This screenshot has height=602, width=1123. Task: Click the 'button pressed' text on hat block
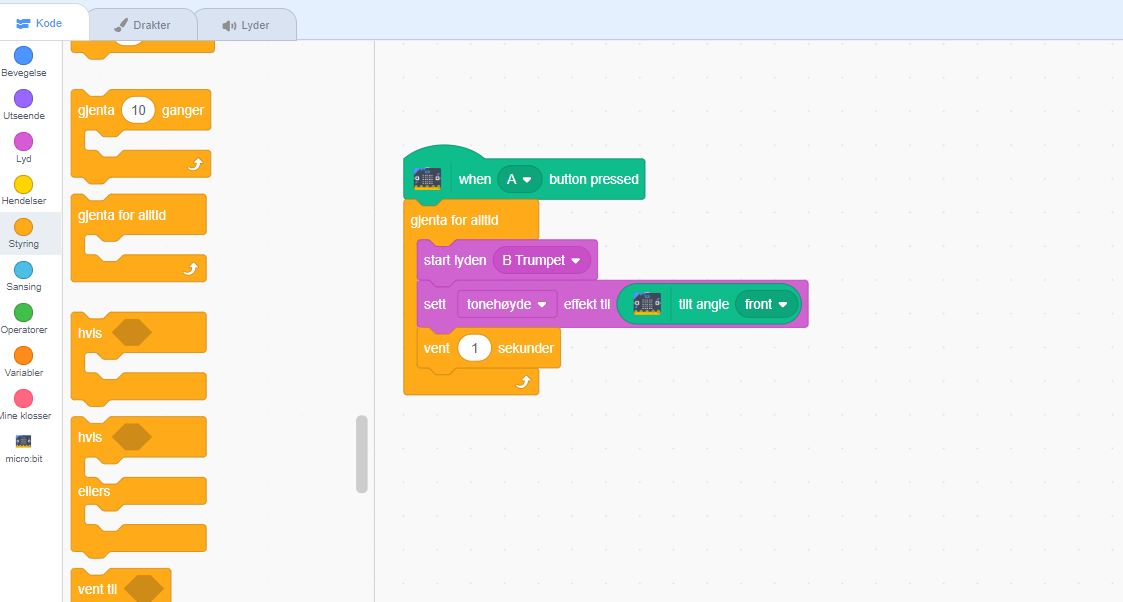tap(594, 179)
